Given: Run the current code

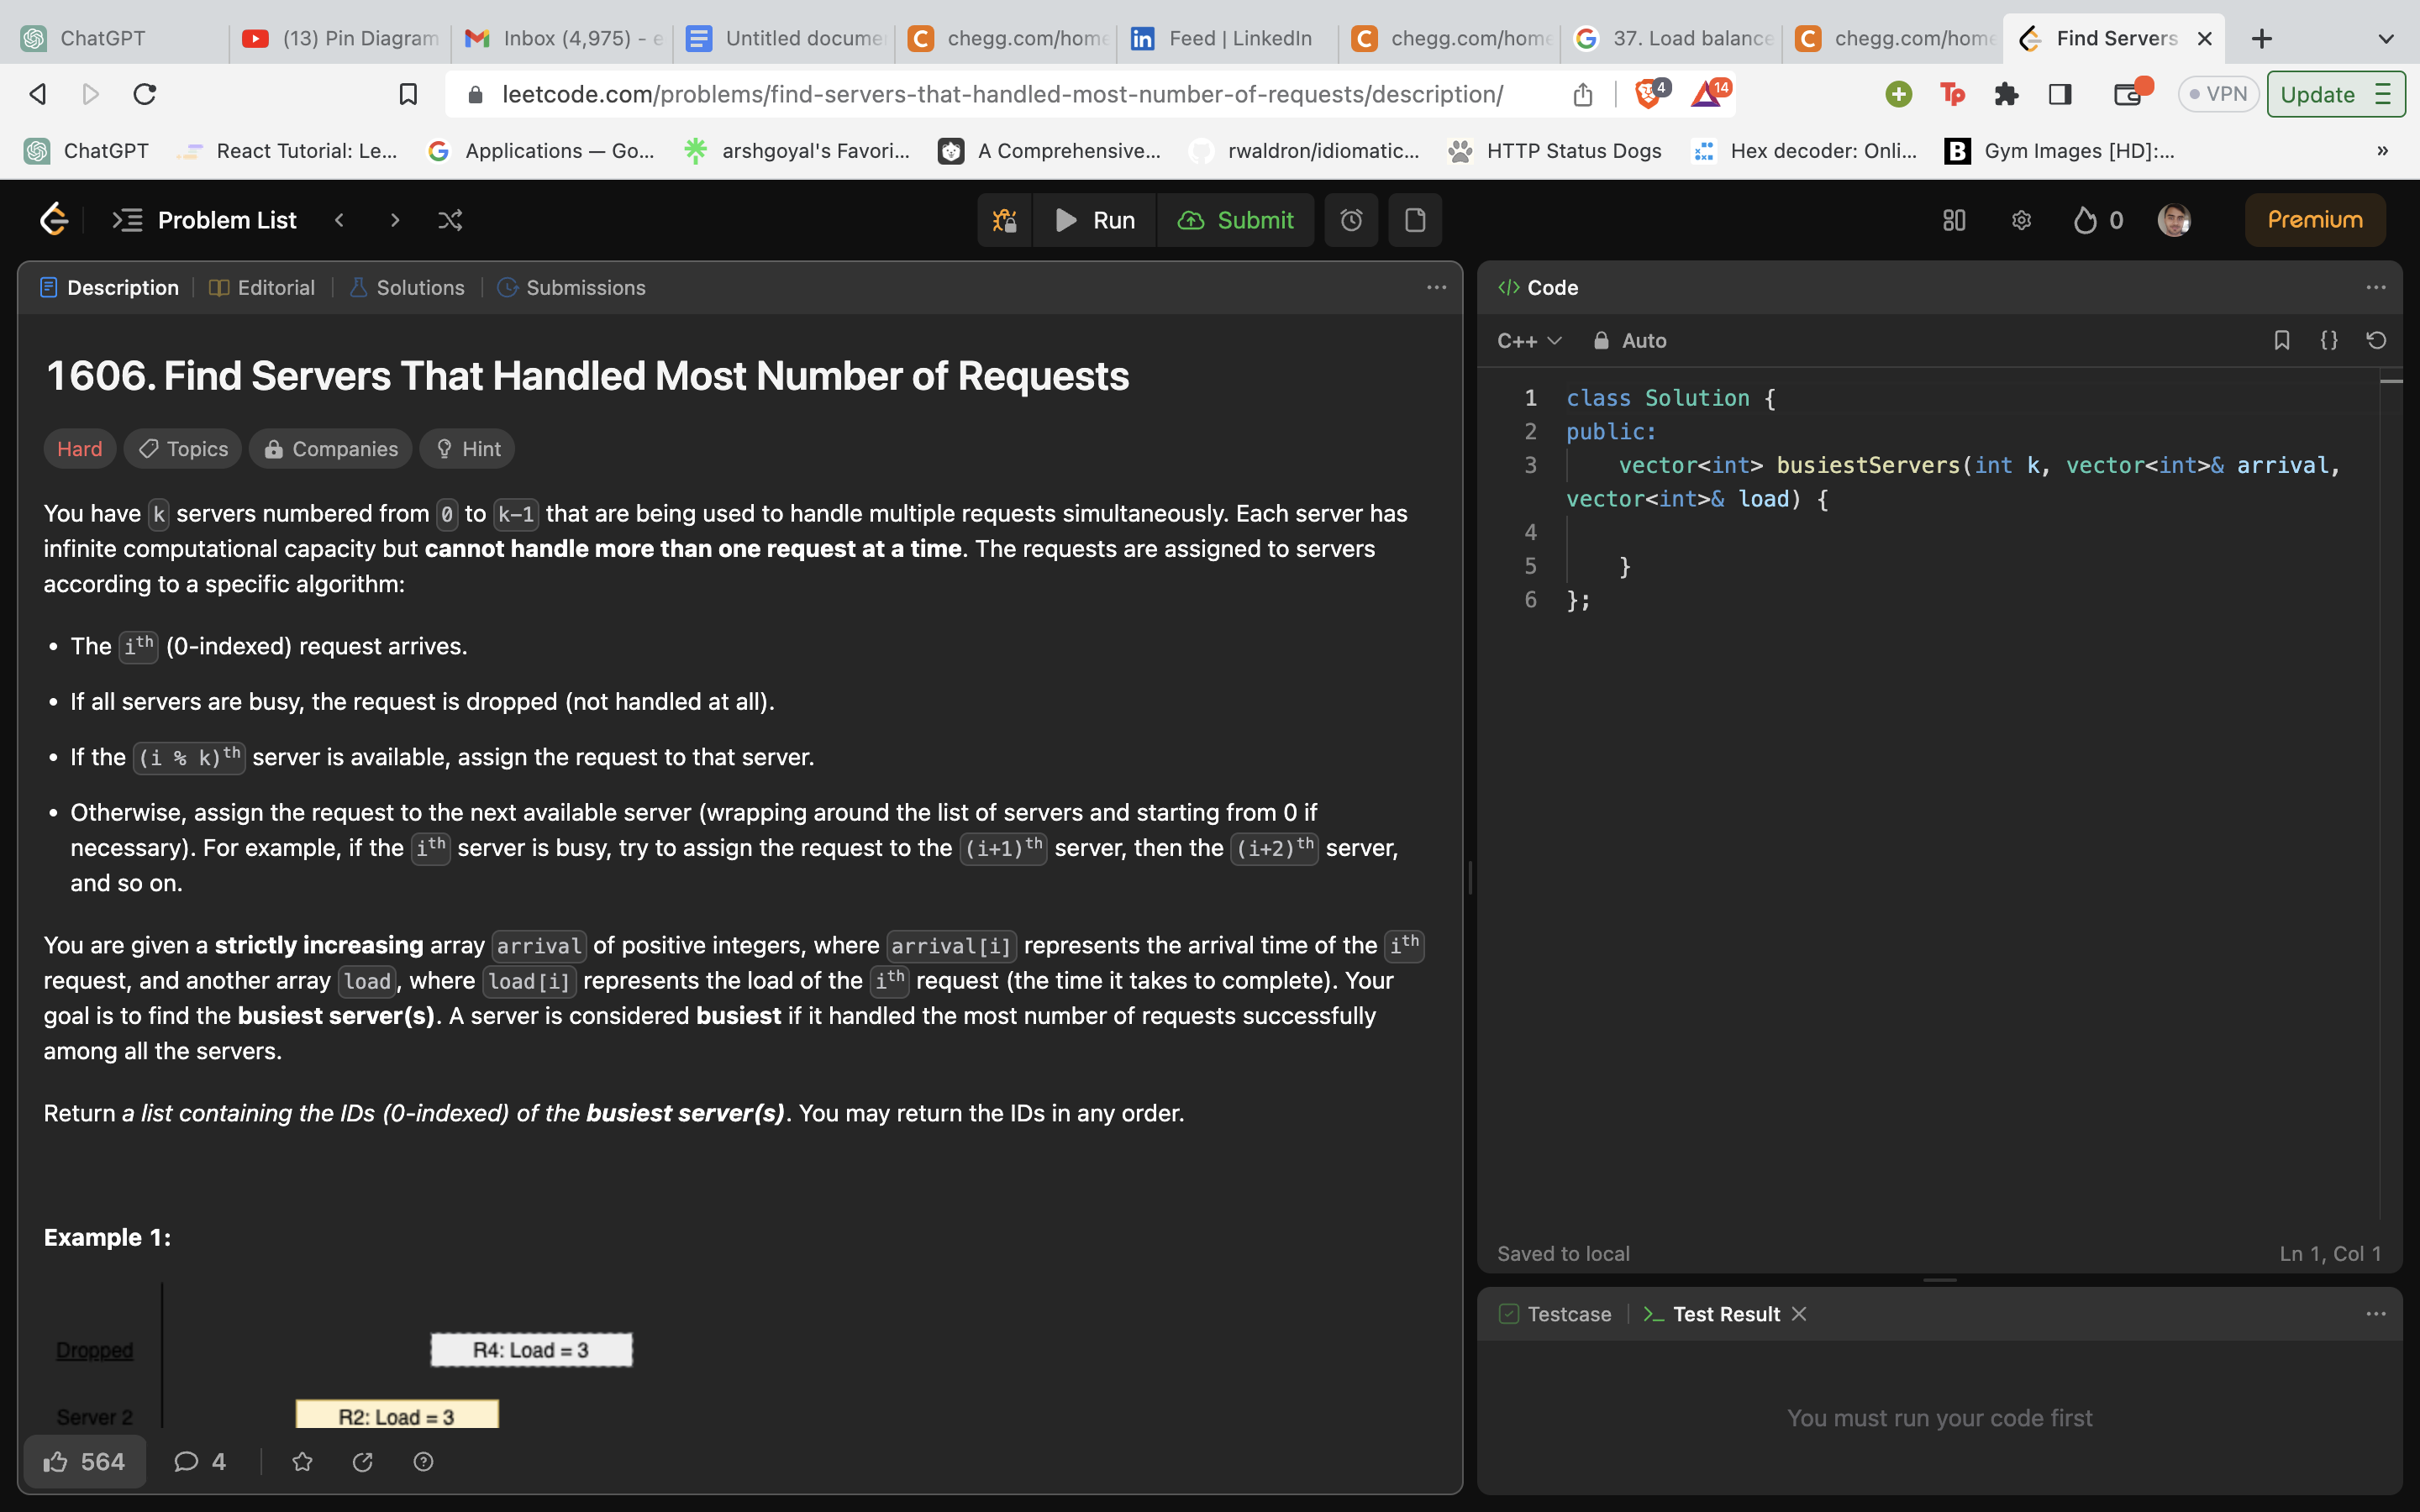Looking at the screenshot, I should point(1095,220).
